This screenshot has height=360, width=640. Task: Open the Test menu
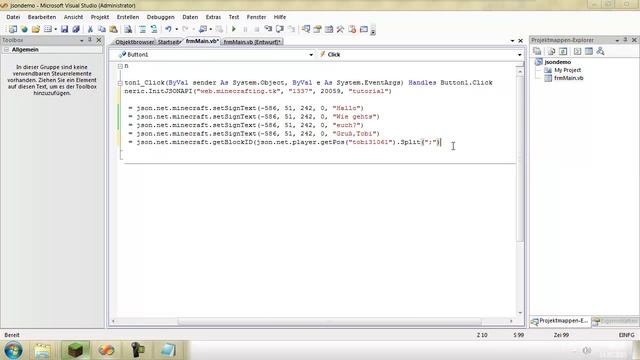(x=234, y=17)
